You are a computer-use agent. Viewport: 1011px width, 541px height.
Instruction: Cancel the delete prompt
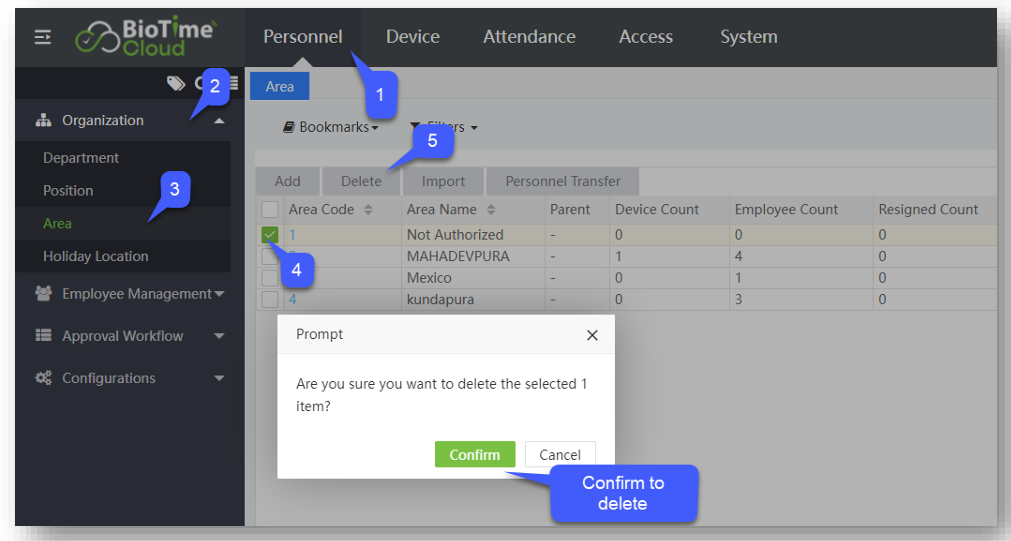tap(560, 454)
